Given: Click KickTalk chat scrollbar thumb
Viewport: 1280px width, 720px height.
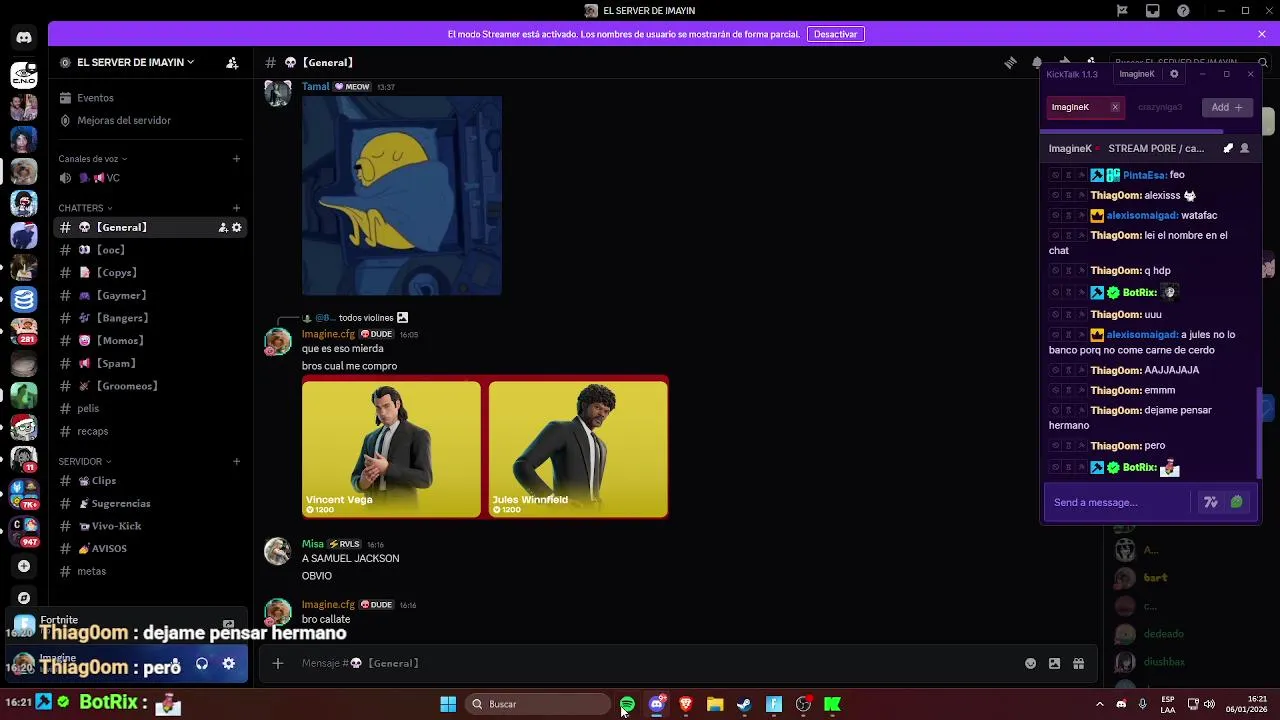Looking at the screenshot, I should (x=1258, y=431).
